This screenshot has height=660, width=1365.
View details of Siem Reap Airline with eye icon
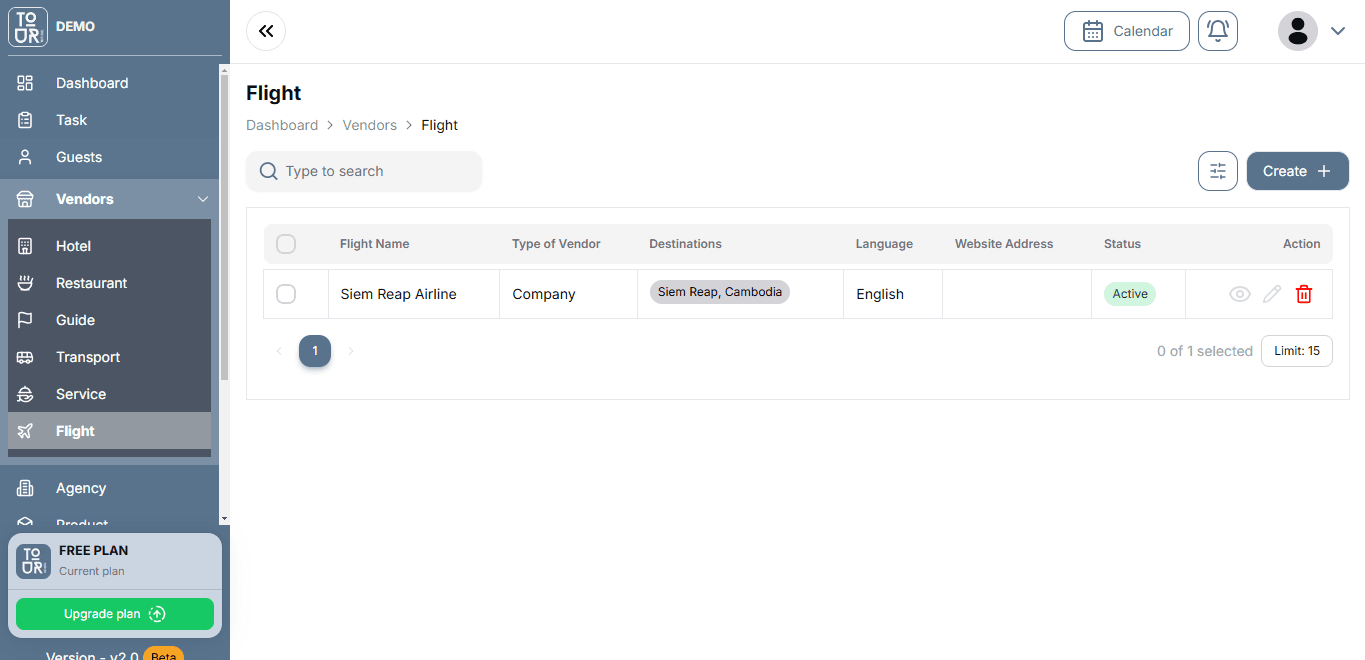(x=1239, y=294)
